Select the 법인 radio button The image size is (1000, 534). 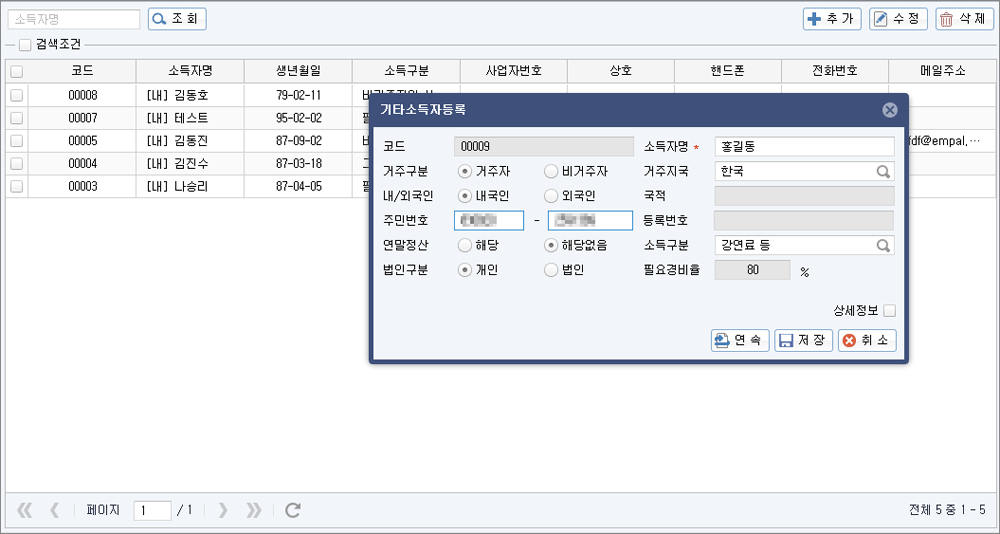551,270
